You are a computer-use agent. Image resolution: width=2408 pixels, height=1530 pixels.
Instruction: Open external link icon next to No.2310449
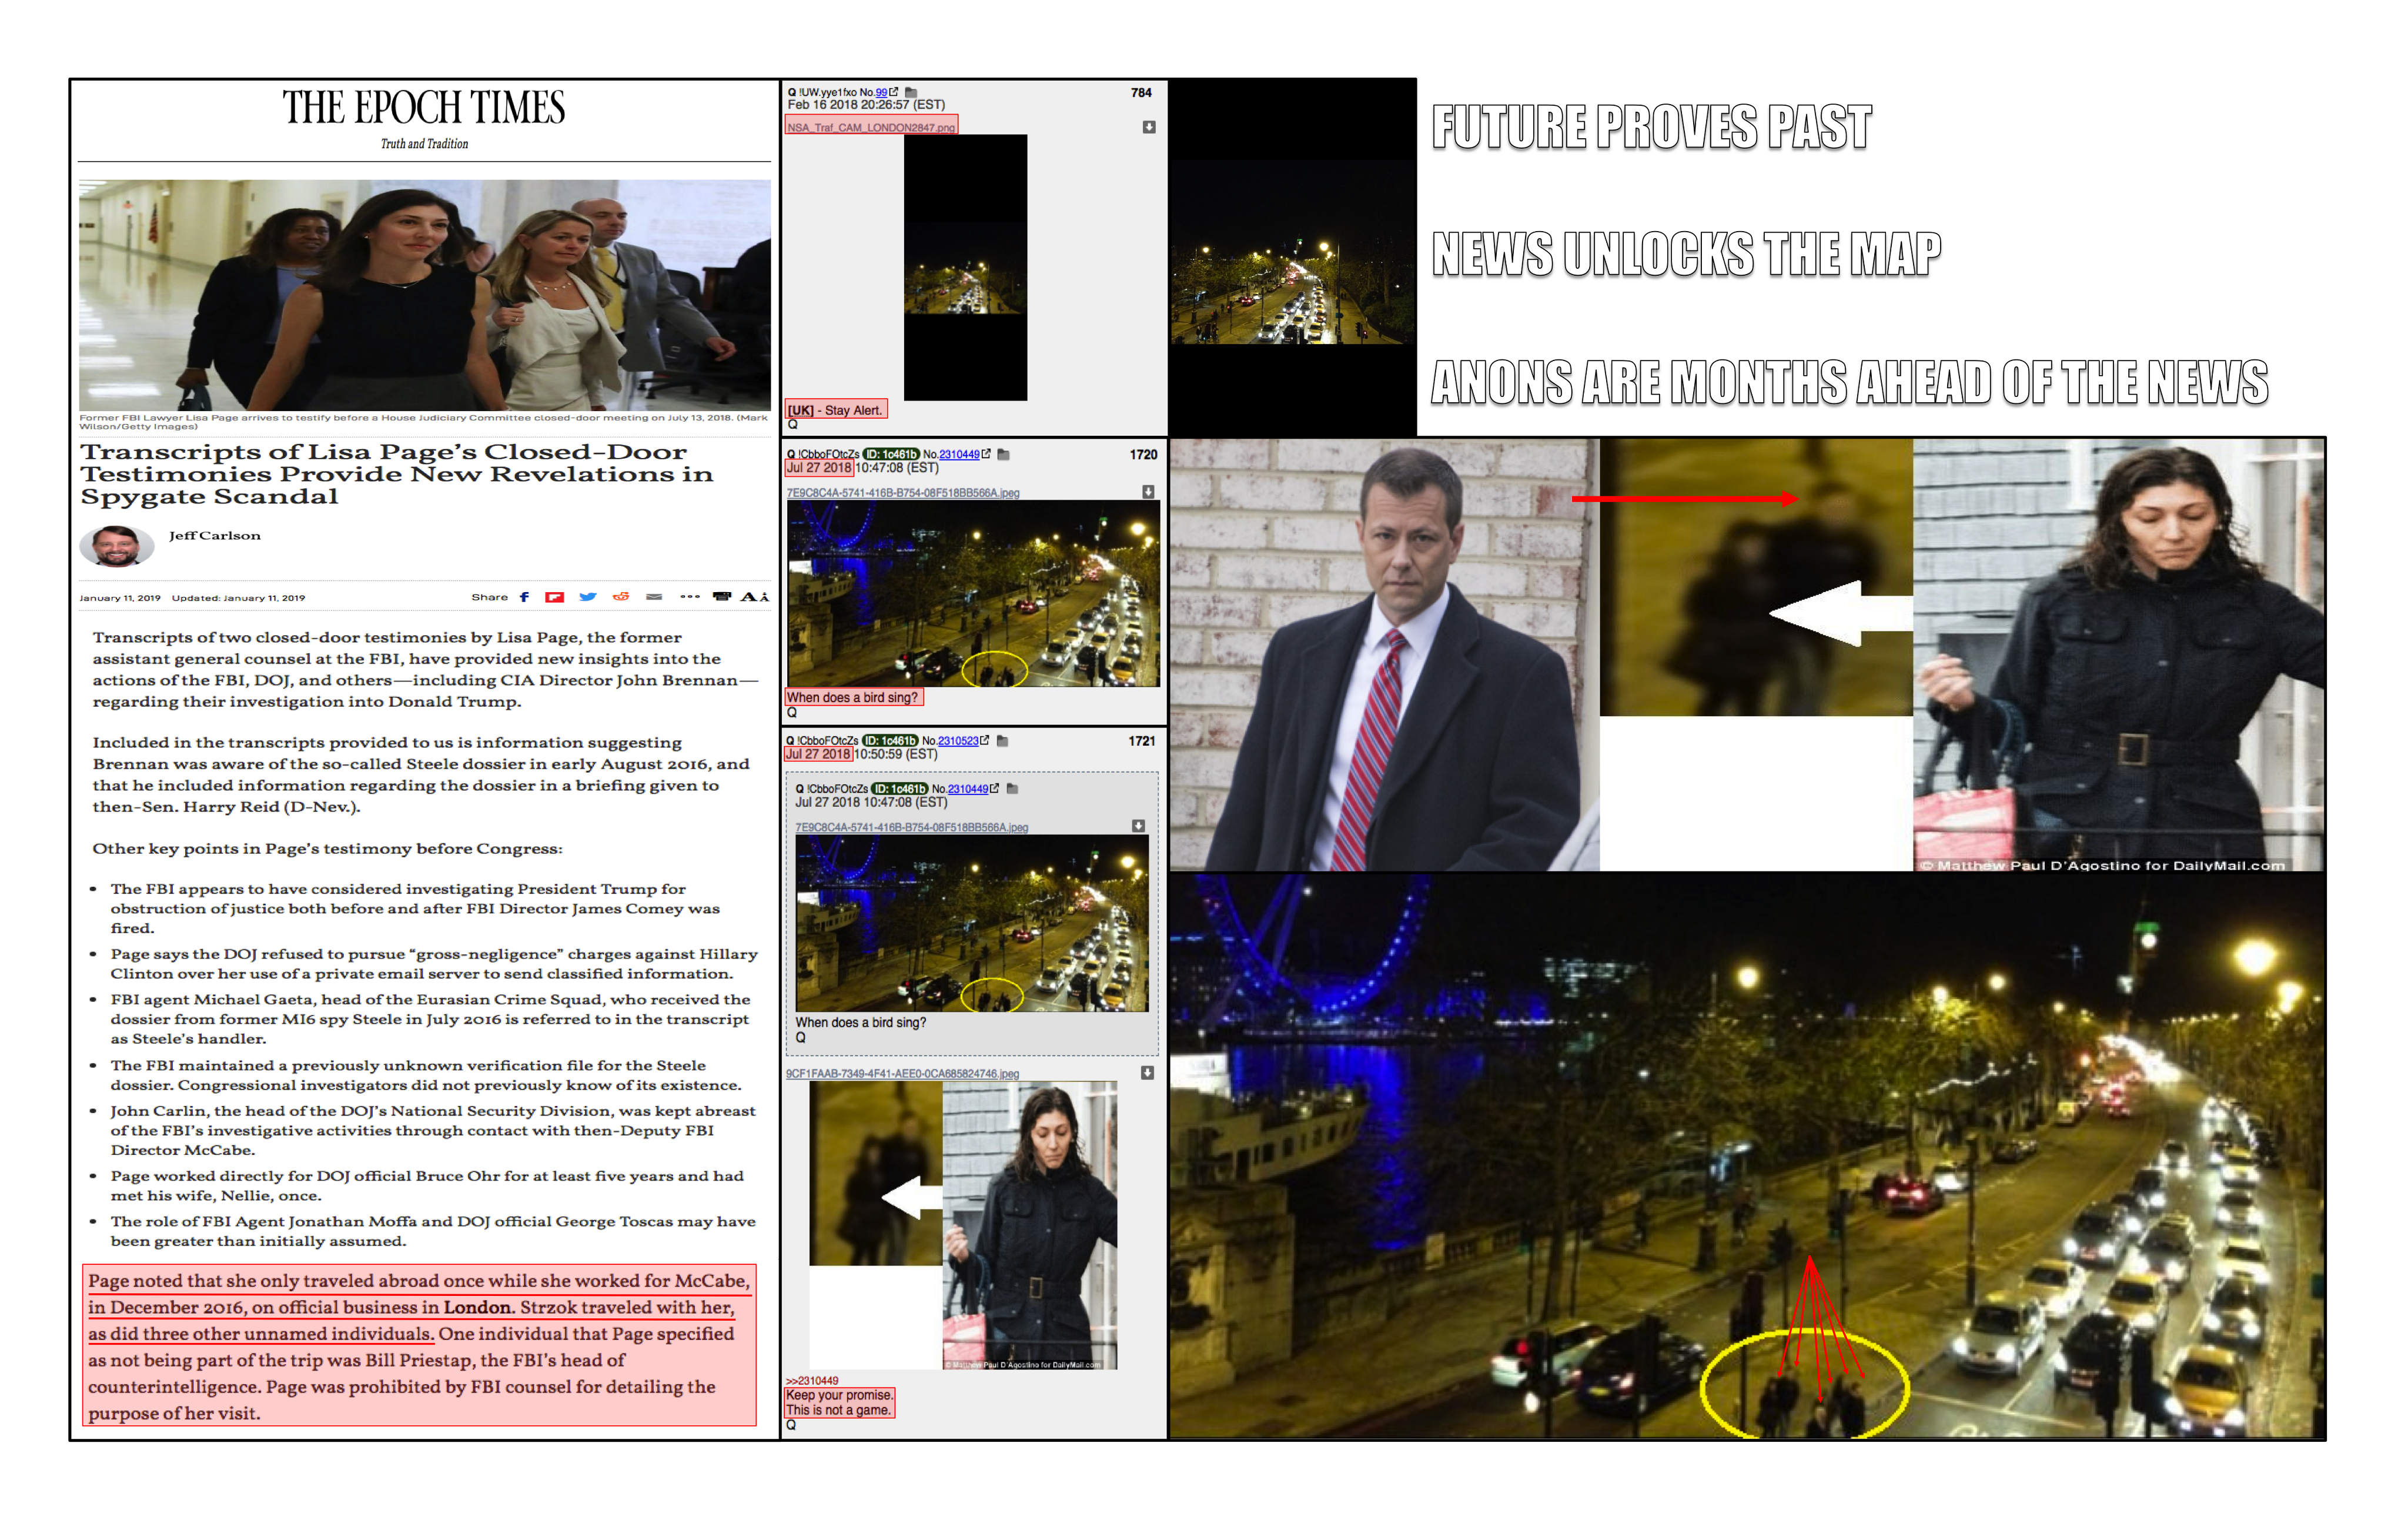point(986,454)
